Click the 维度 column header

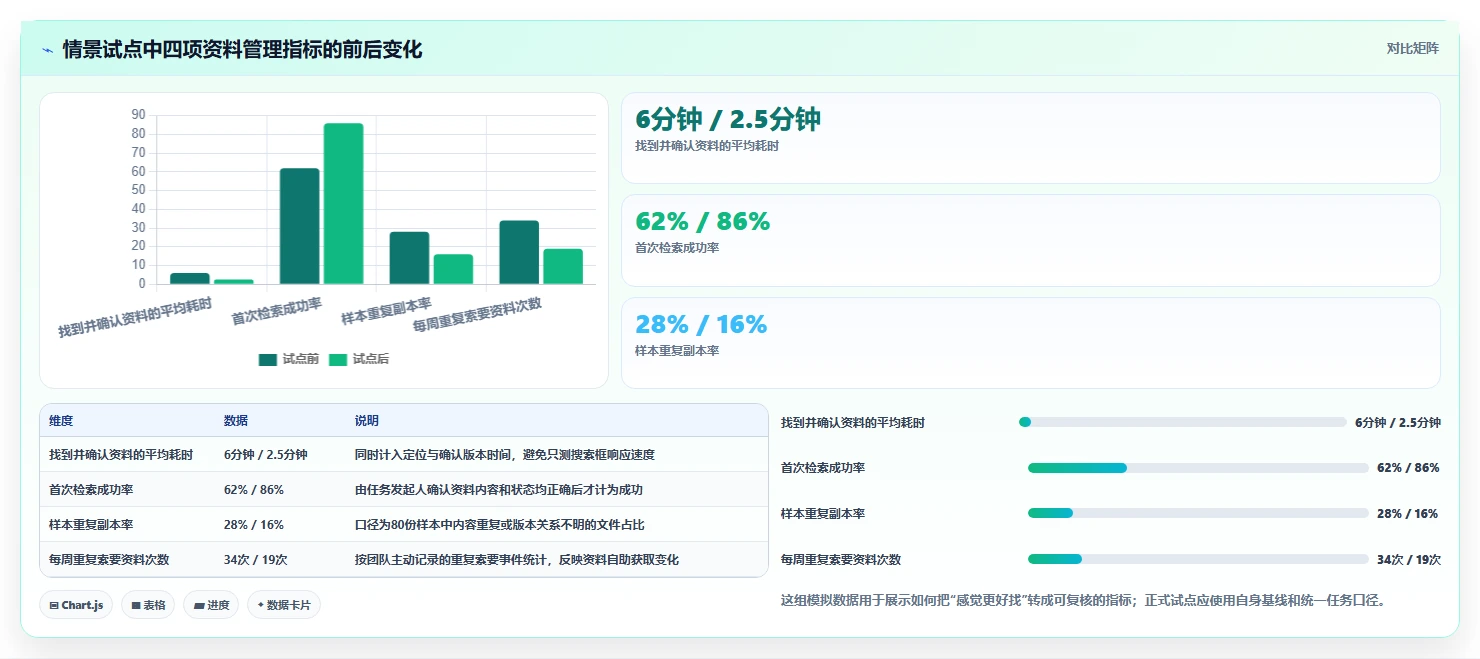click(61, 421)
